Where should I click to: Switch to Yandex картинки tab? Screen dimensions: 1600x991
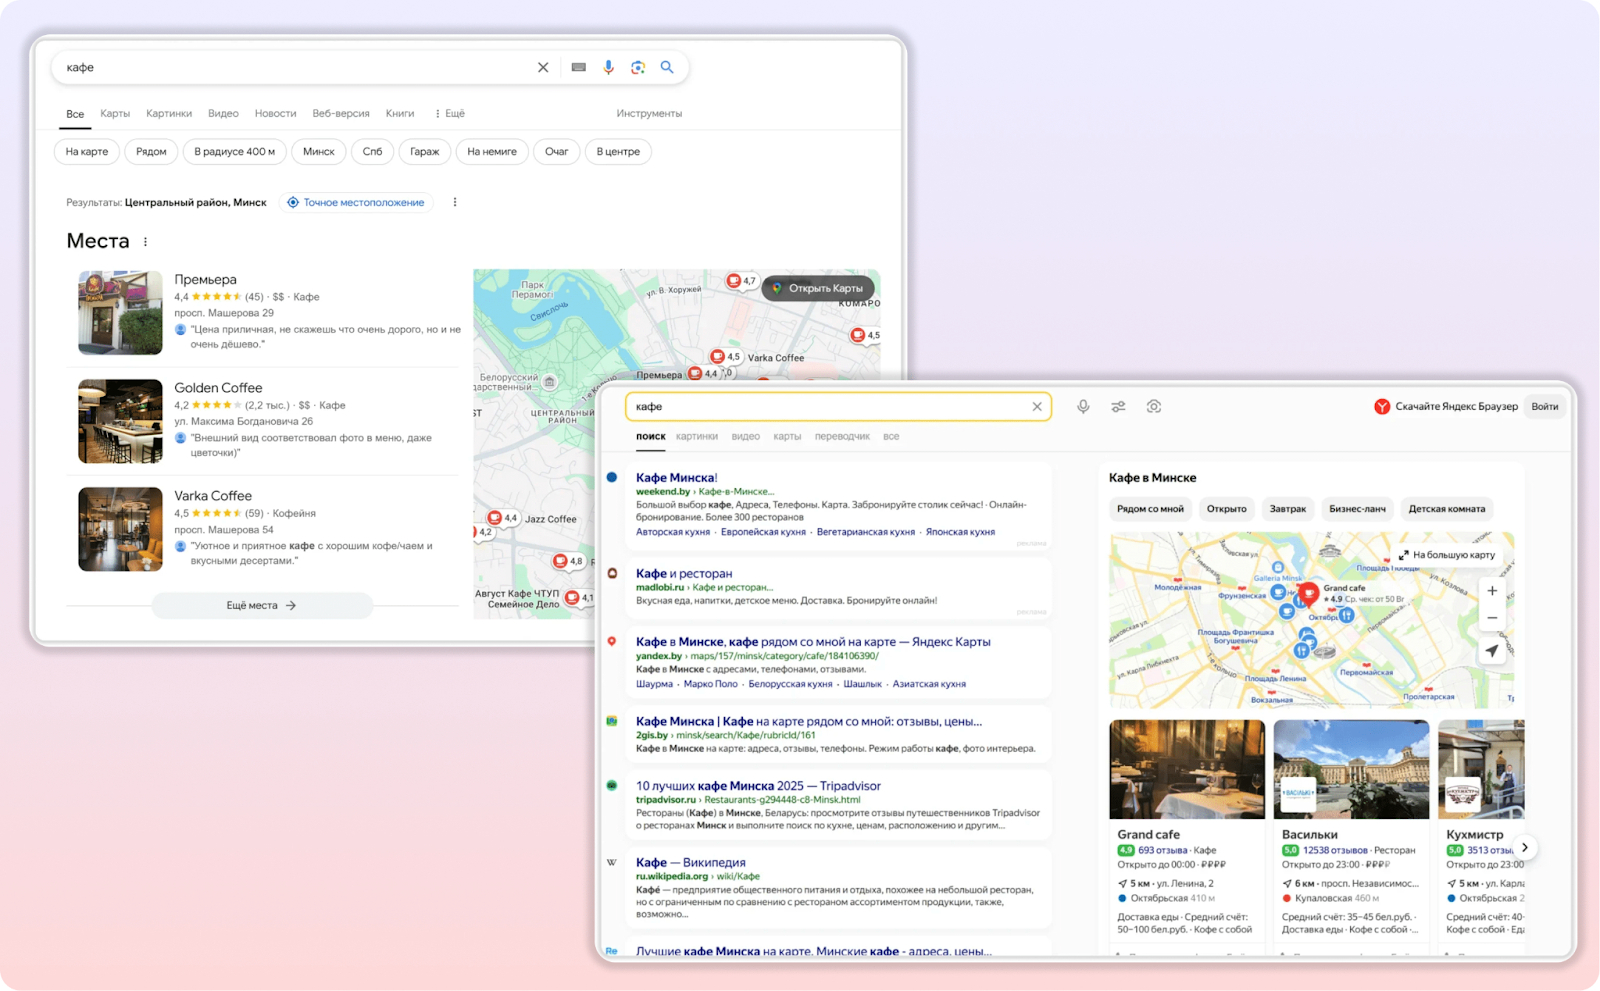697,436
